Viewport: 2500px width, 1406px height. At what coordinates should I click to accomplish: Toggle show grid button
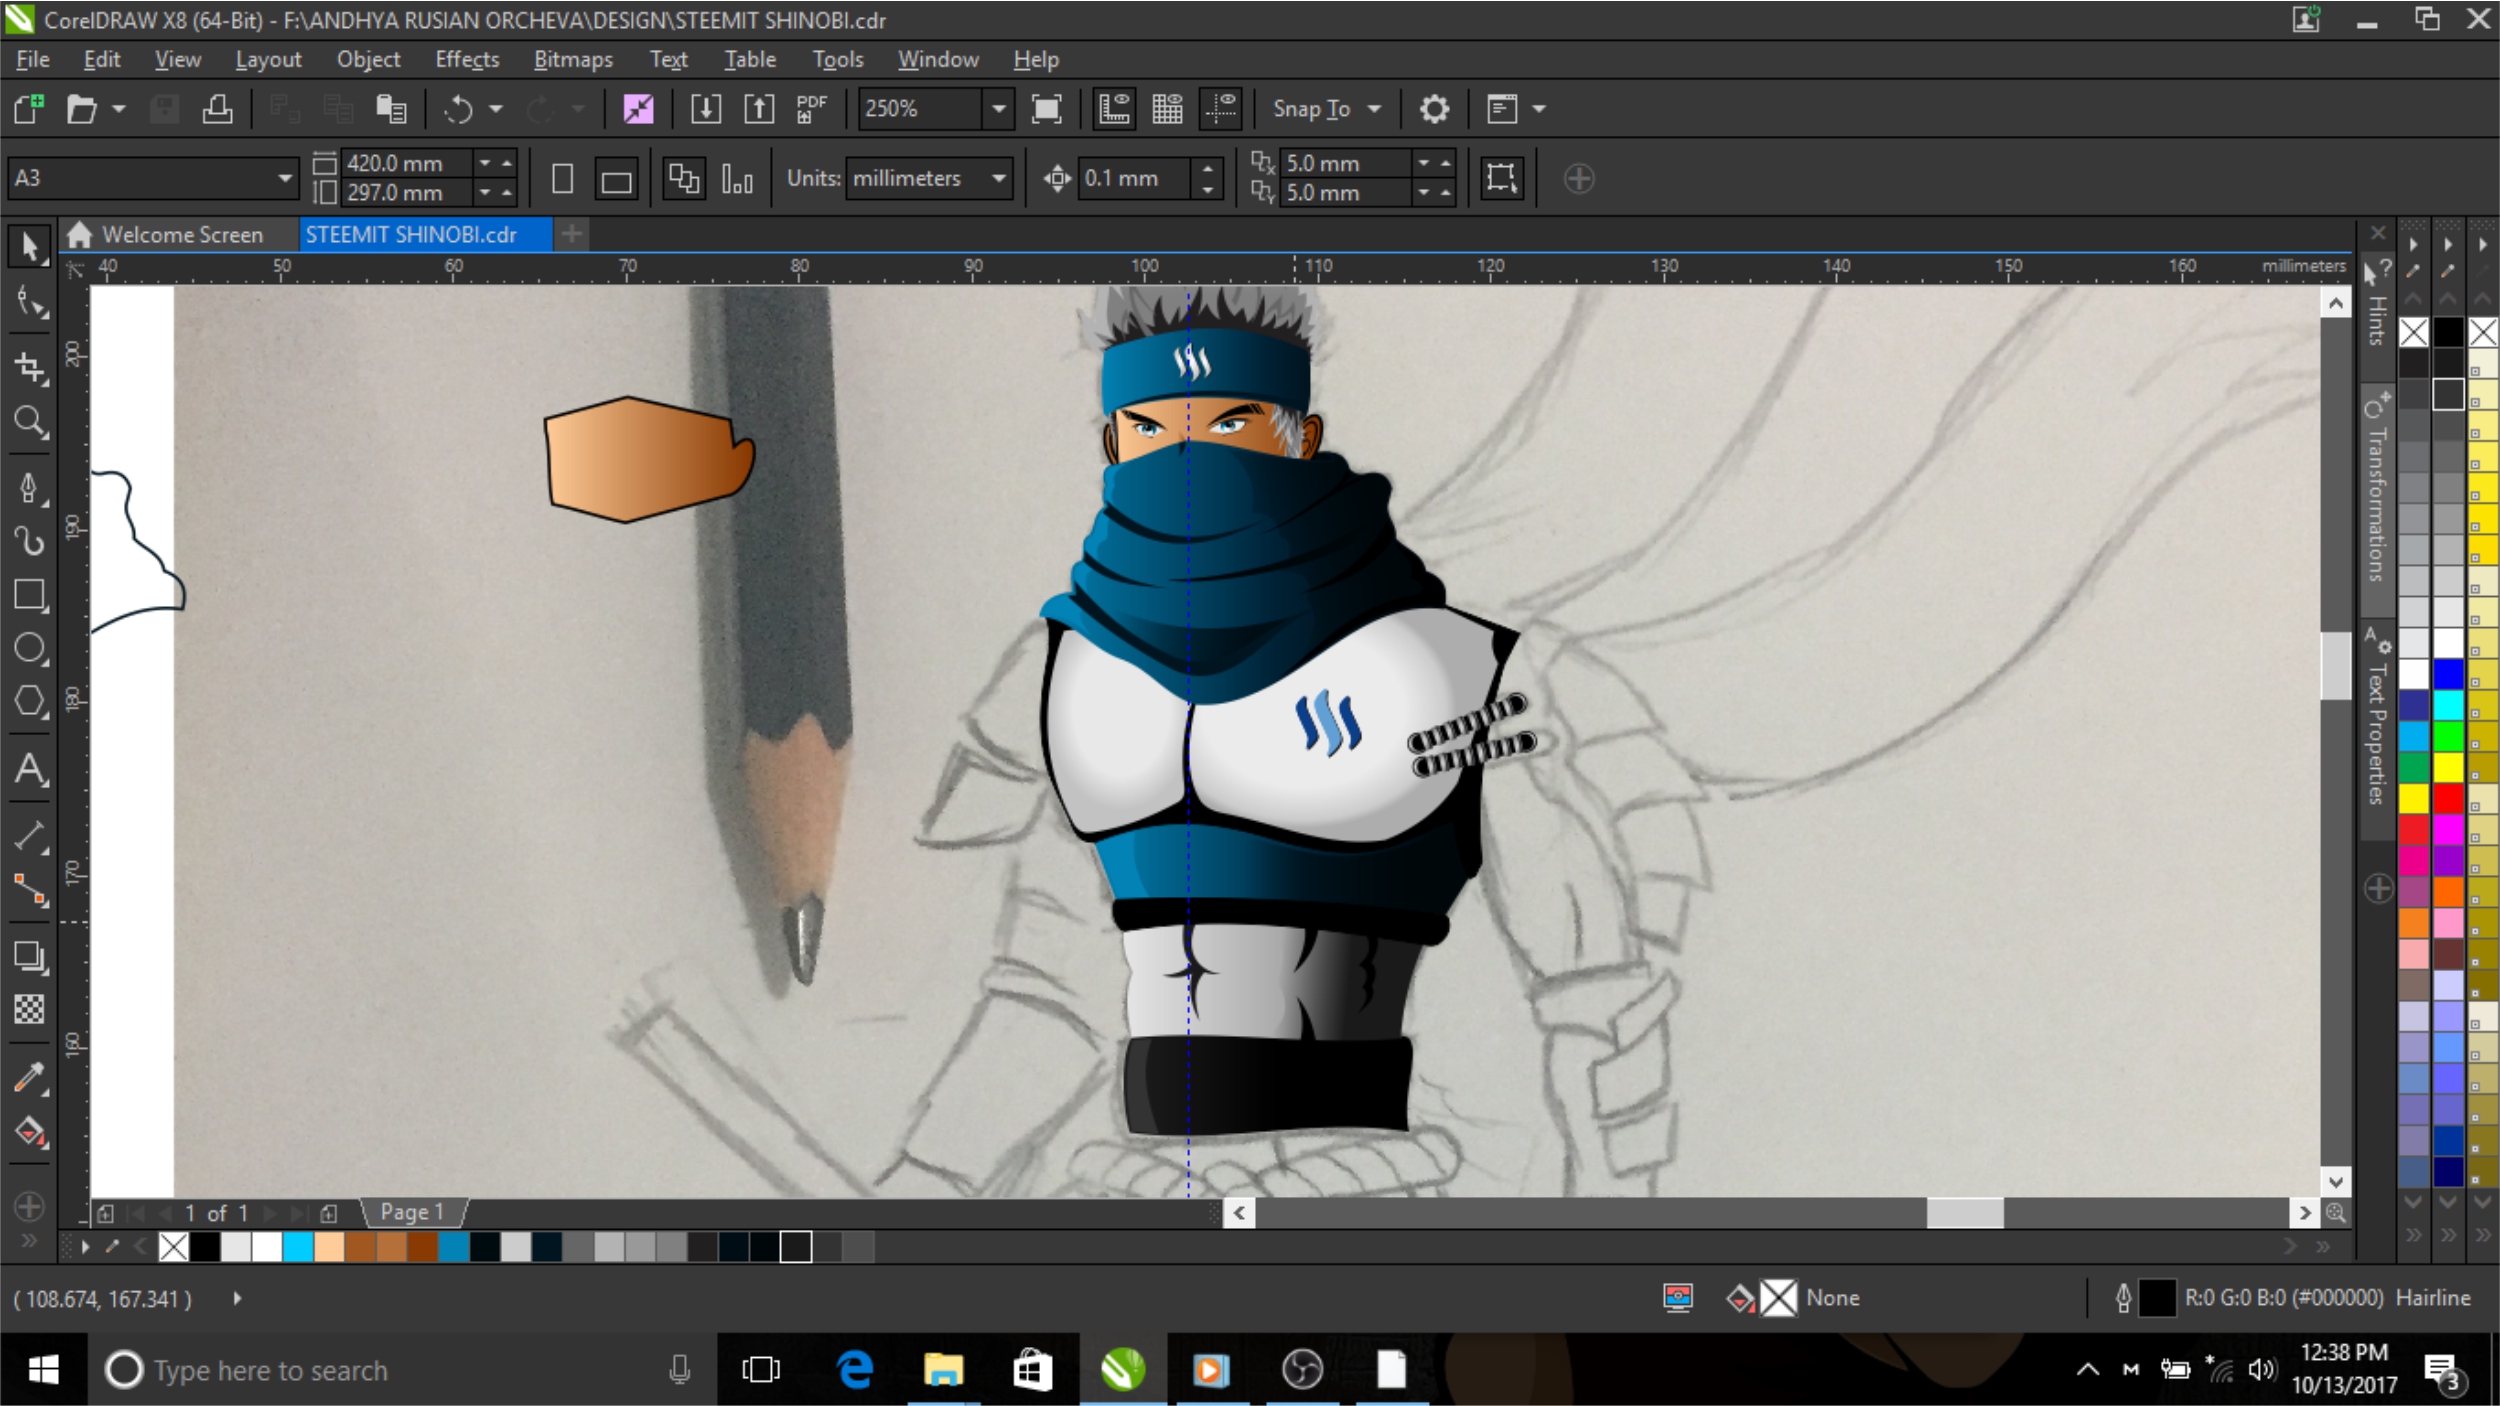(1167, 108)
